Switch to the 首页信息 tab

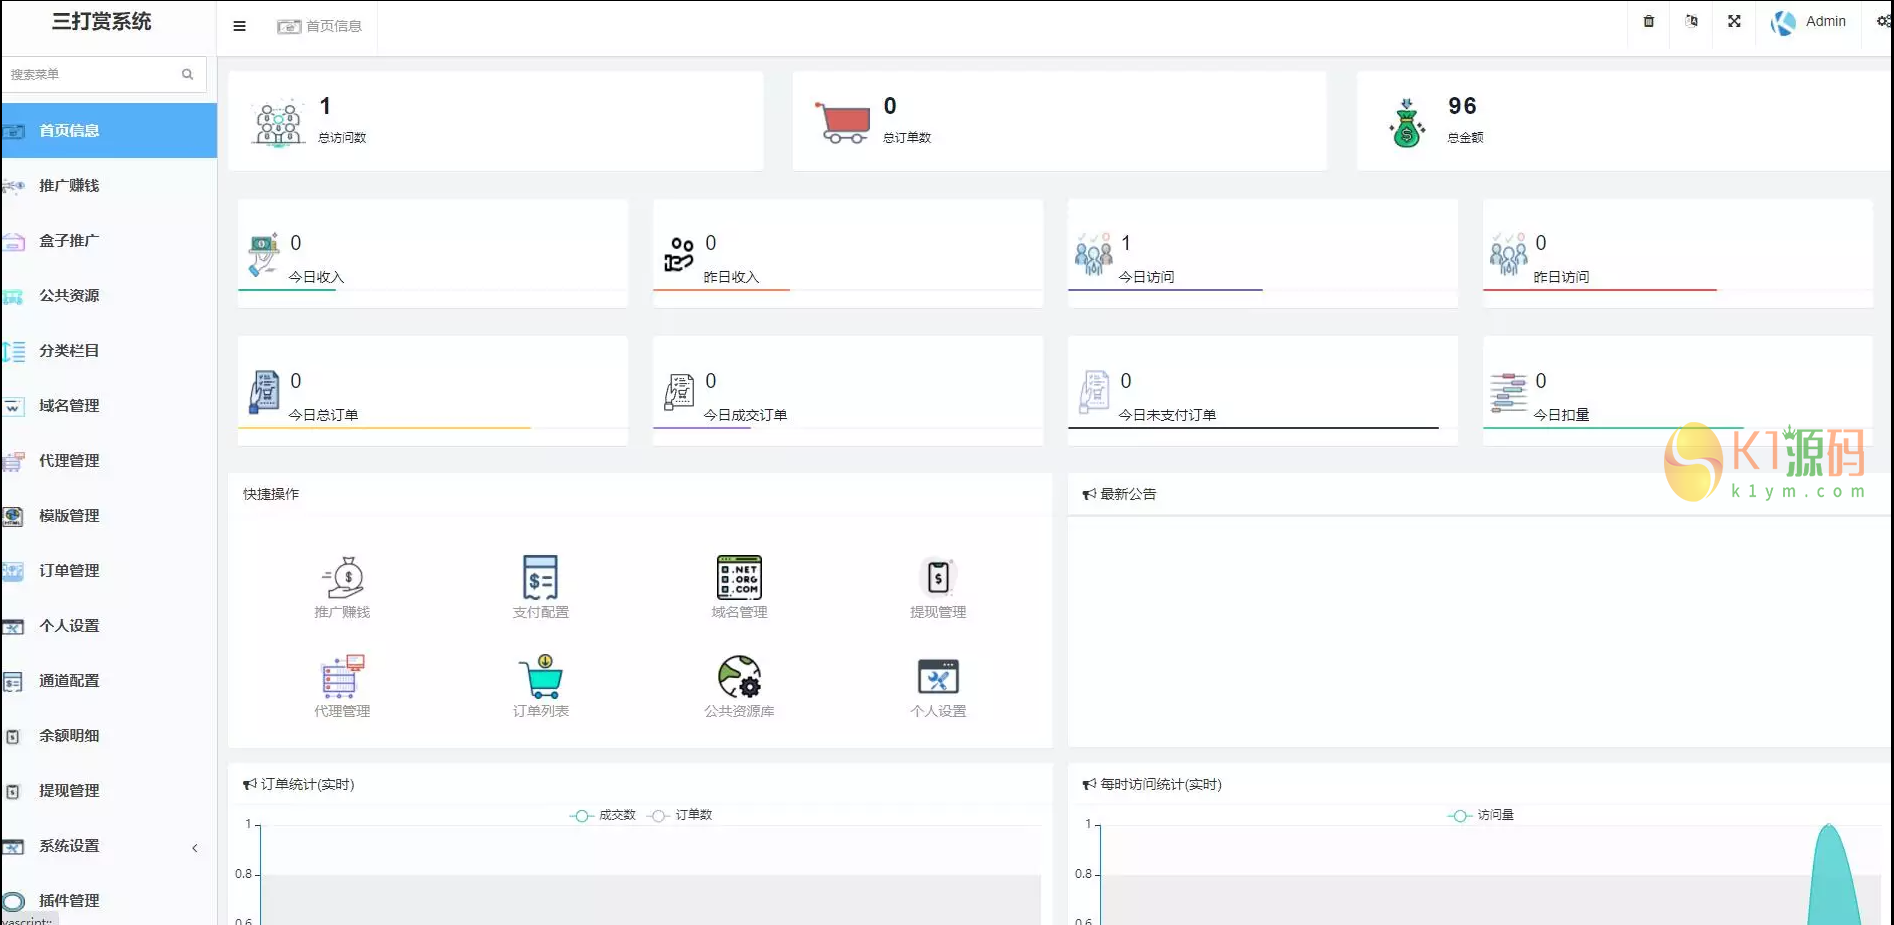(x=321, y=26)
